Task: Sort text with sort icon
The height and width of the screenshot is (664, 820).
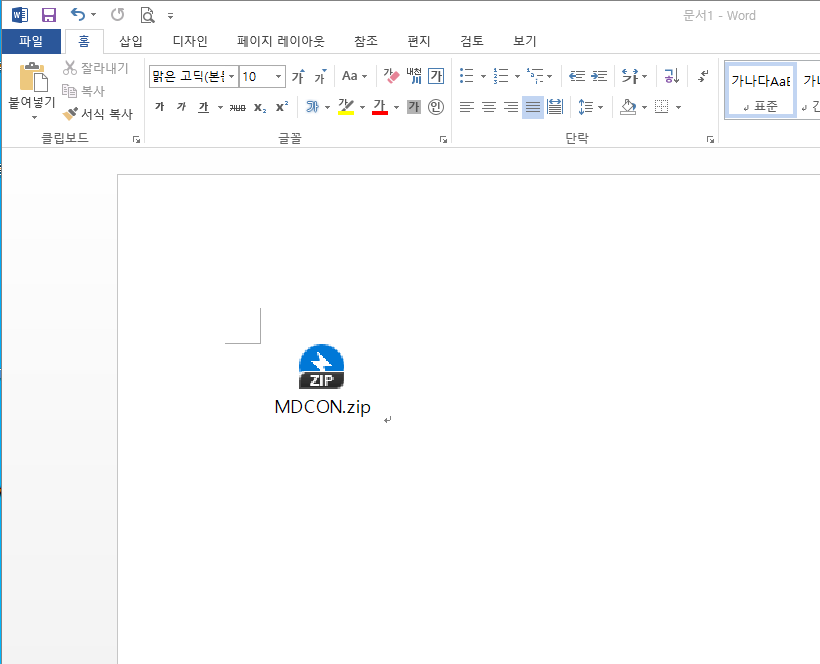Action: 671,76
